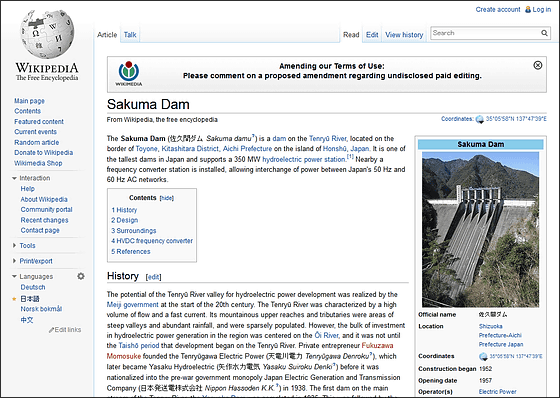Click the infobox coordinates globe icon
Screen dimensions: 560x398
483,356
